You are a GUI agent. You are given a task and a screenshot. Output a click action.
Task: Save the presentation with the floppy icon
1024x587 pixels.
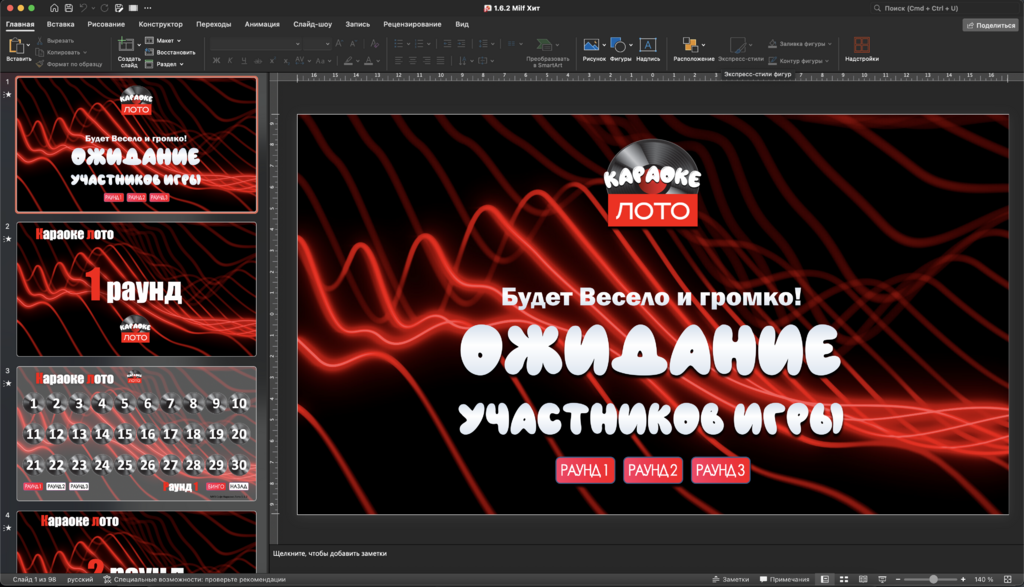69,8
